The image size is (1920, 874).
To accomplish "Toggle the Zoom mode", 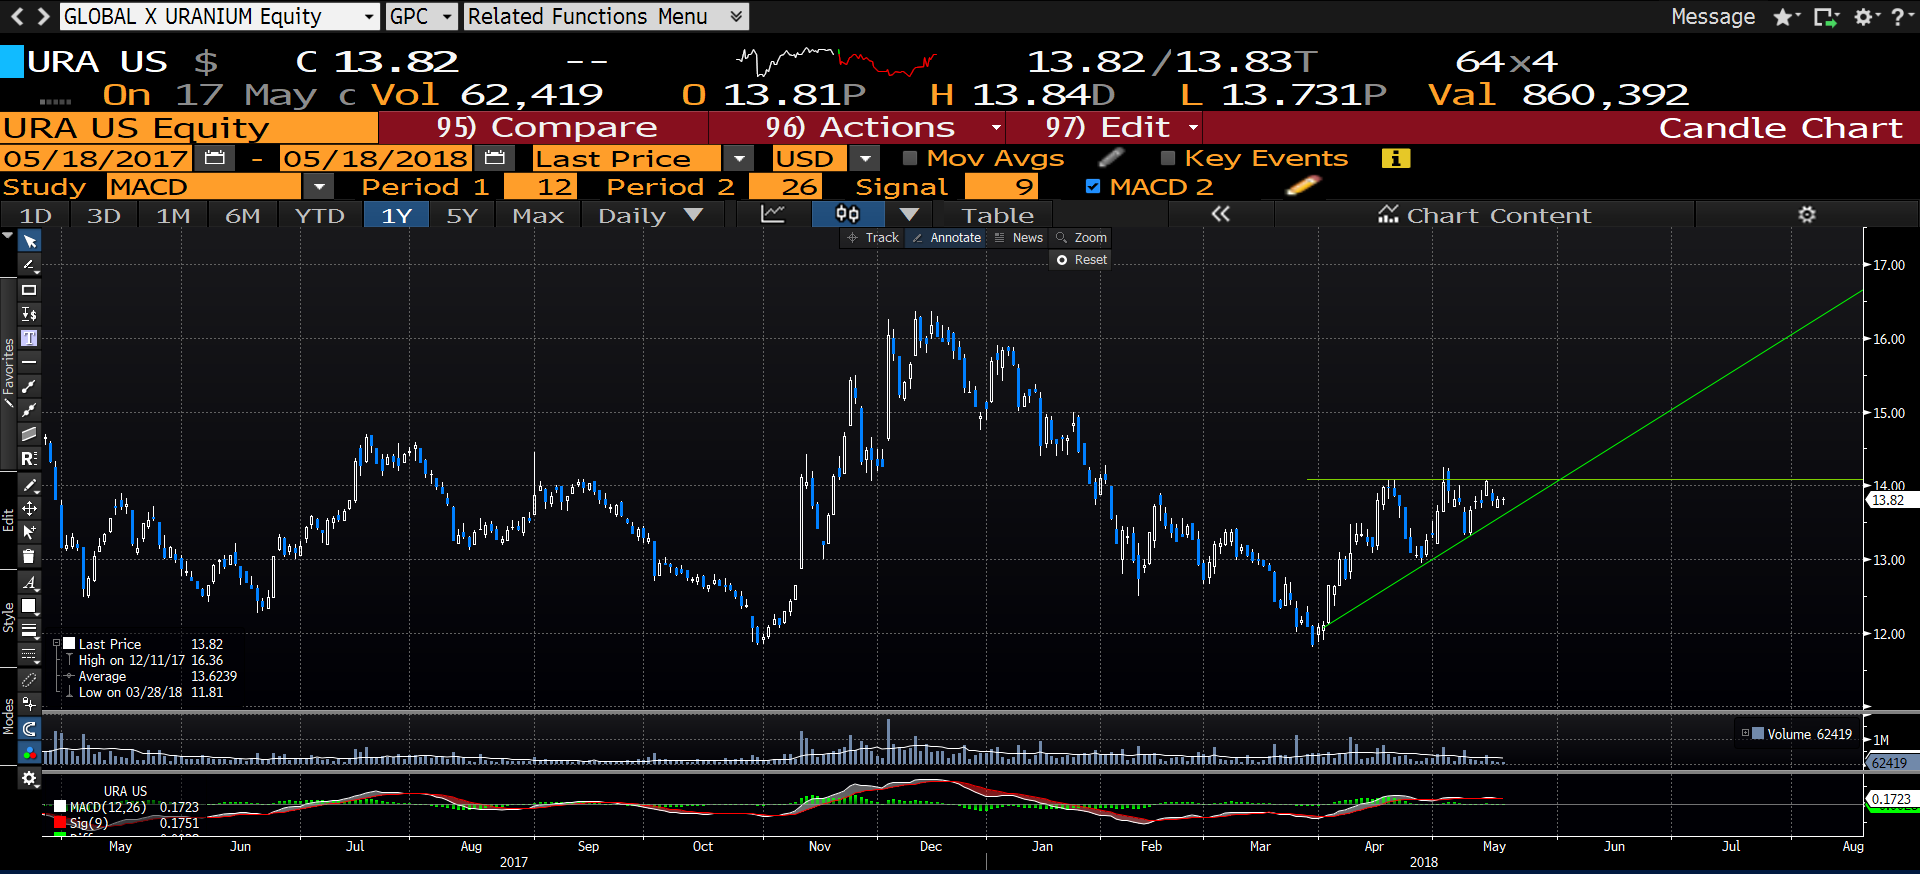I will (x=1082, y=238).
